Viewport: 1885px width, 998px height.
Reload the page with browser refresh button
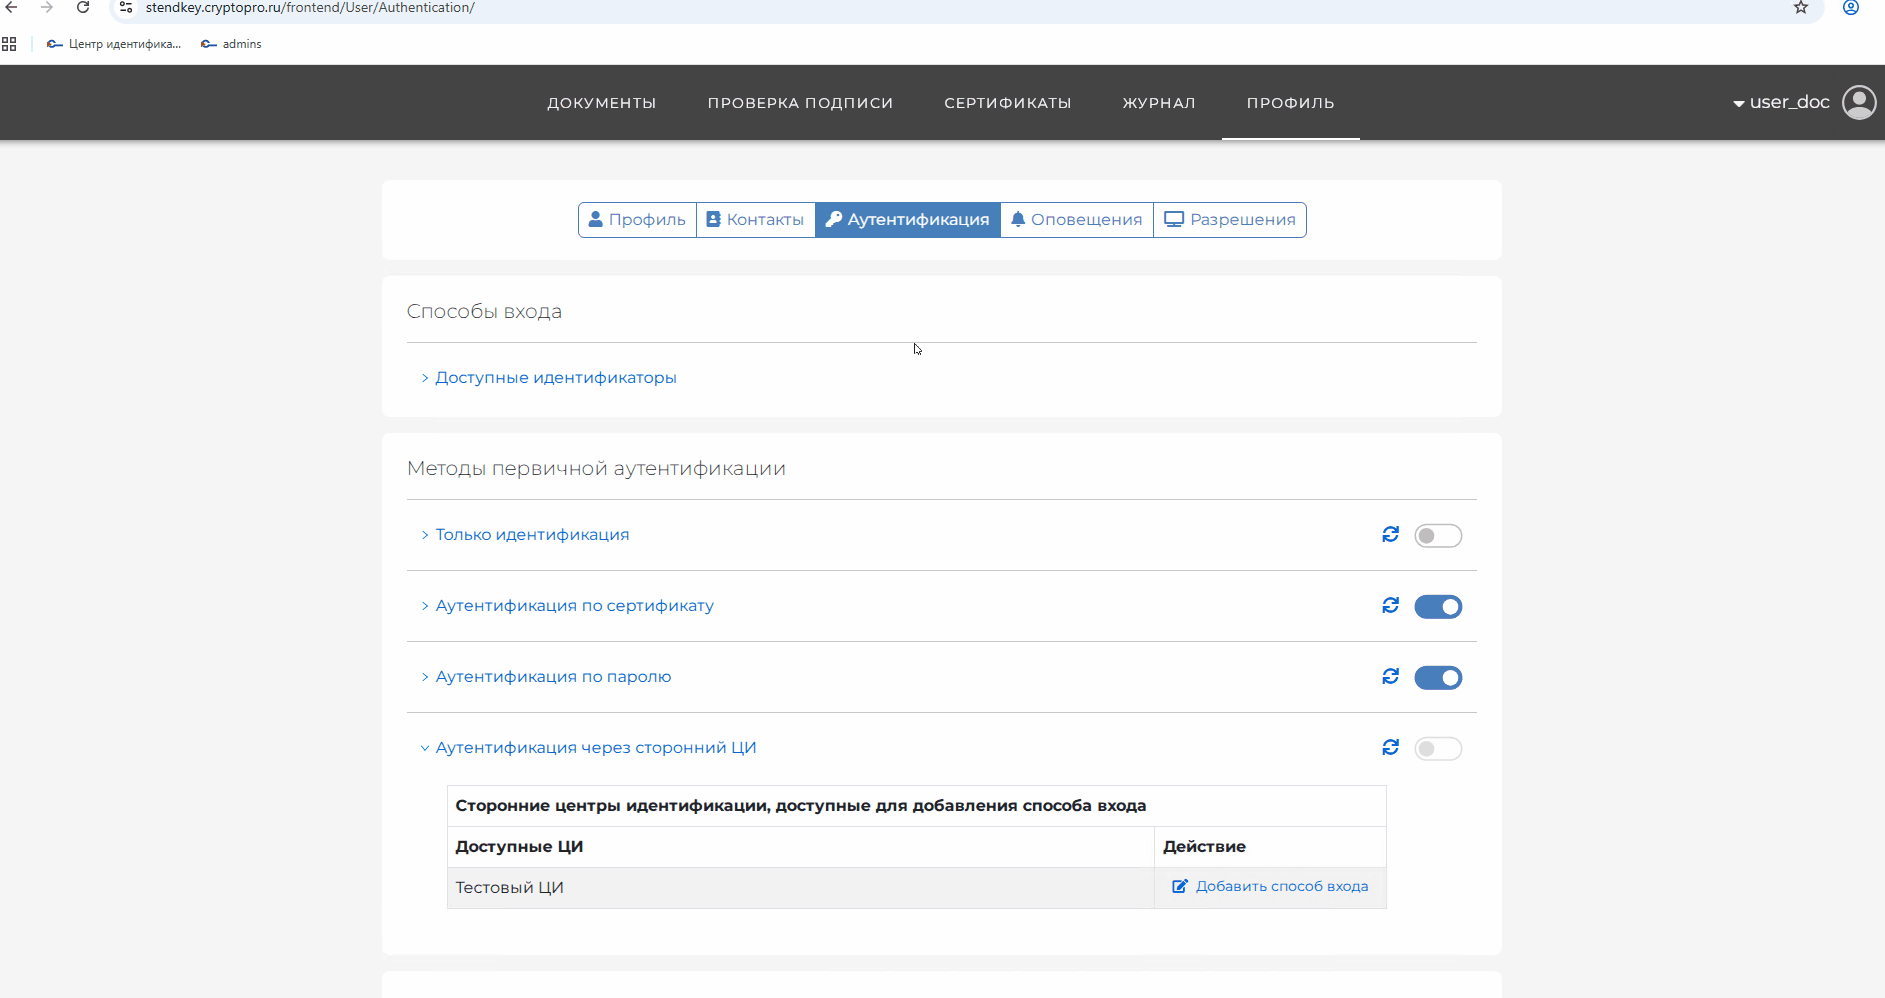[x=83, y=8]
